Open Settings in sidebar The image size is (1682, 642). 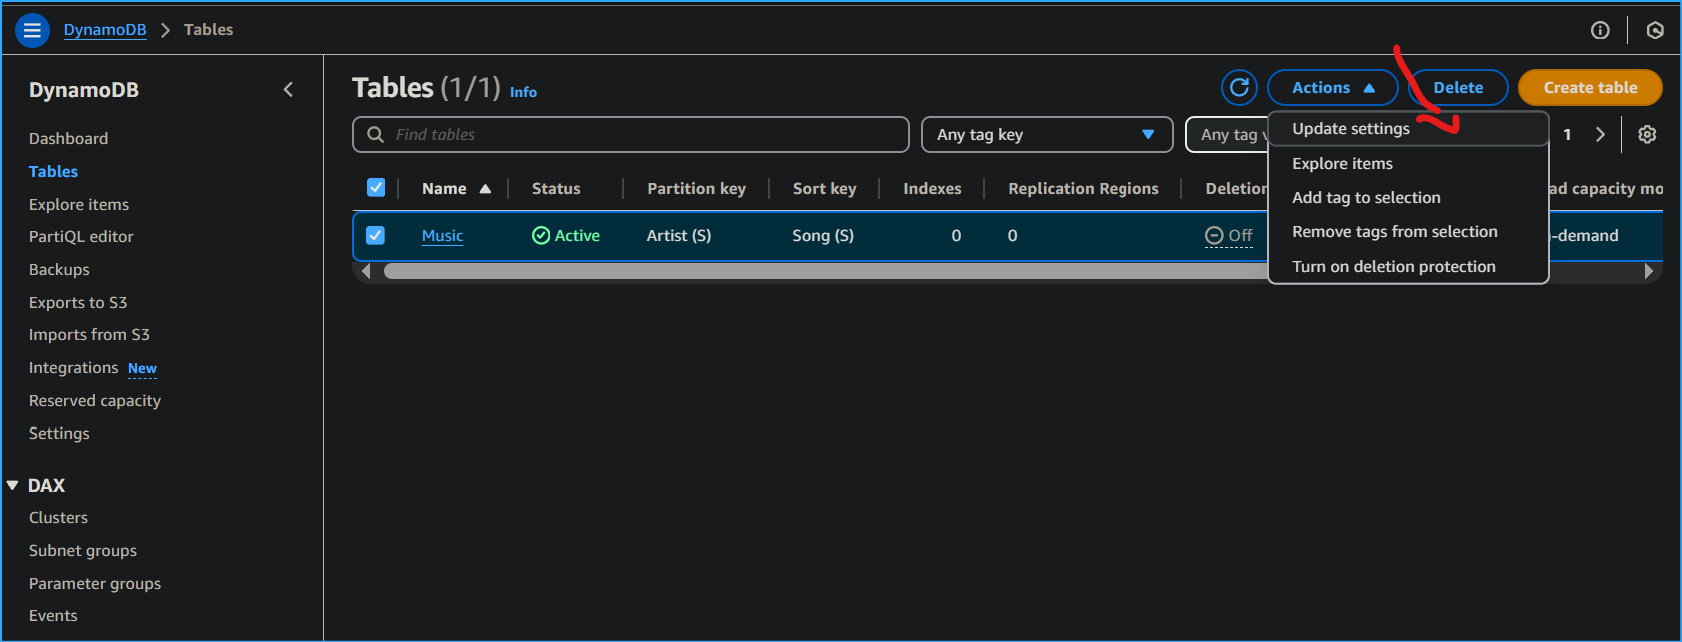tap(59, 433)
